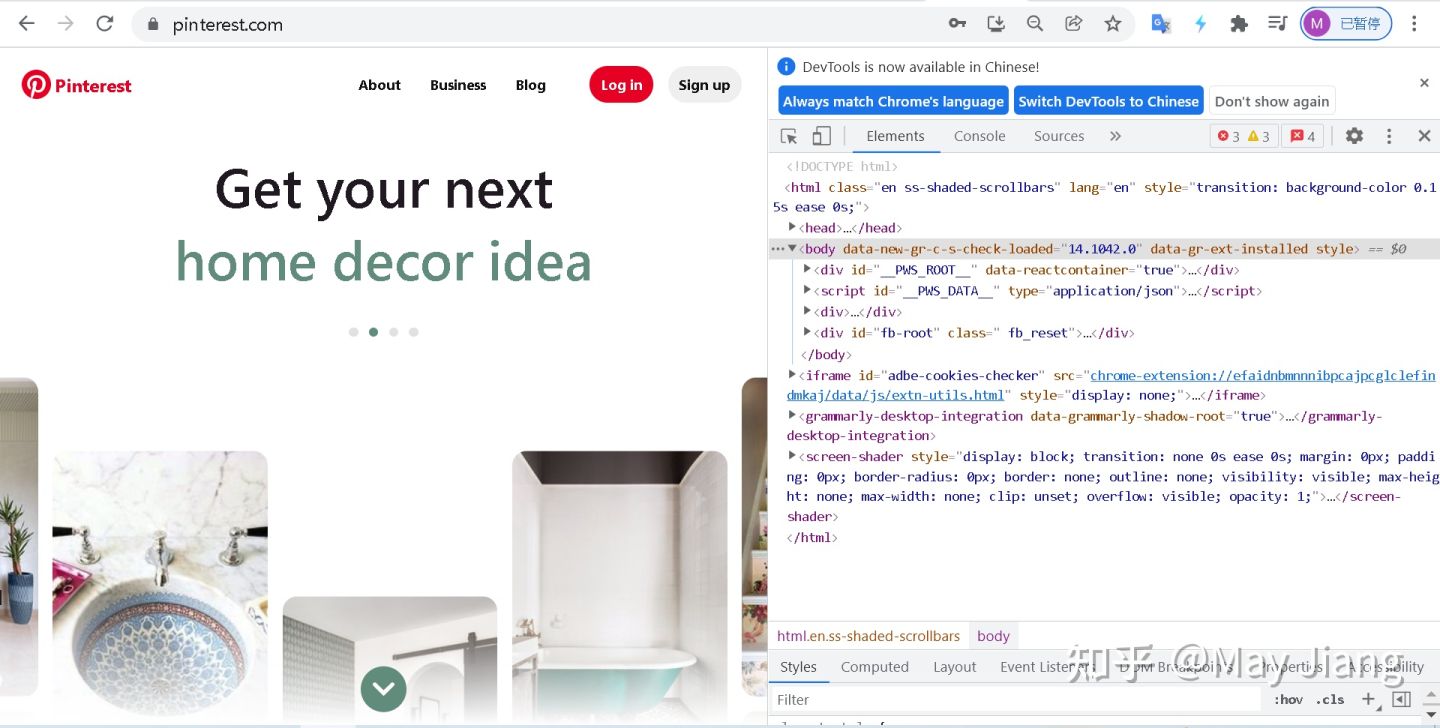Click Don't show again

1272,101
